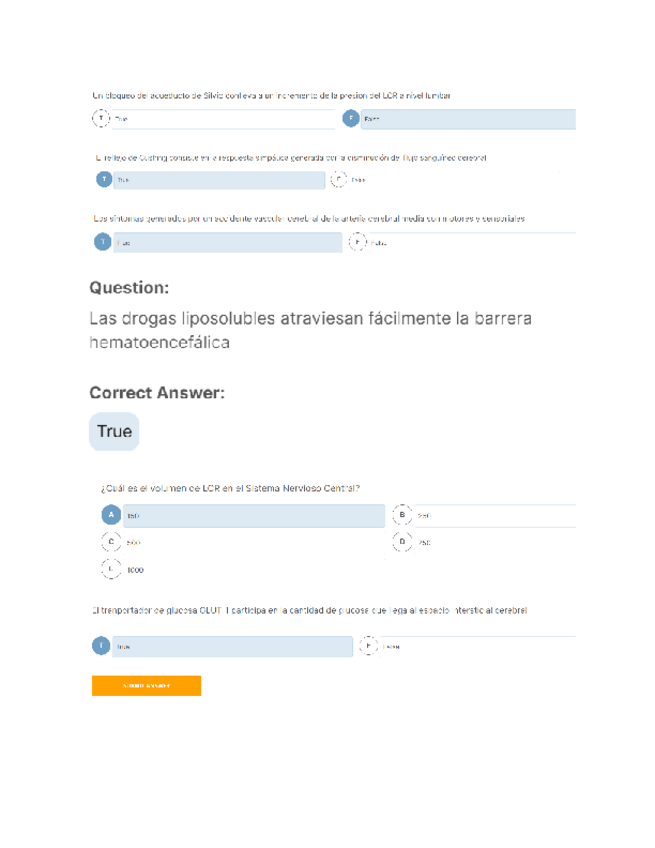Image resolution: width=655 pixels, height=848 pixels.
Task: Select False for the GLUT 1 transporter question
Action: [x=368, y=646]
